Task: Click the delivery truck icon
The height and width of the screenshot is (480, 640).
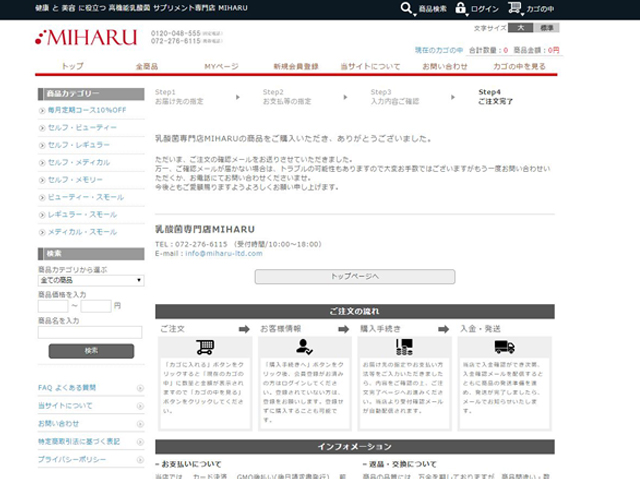Action: [x=504, y=347]
